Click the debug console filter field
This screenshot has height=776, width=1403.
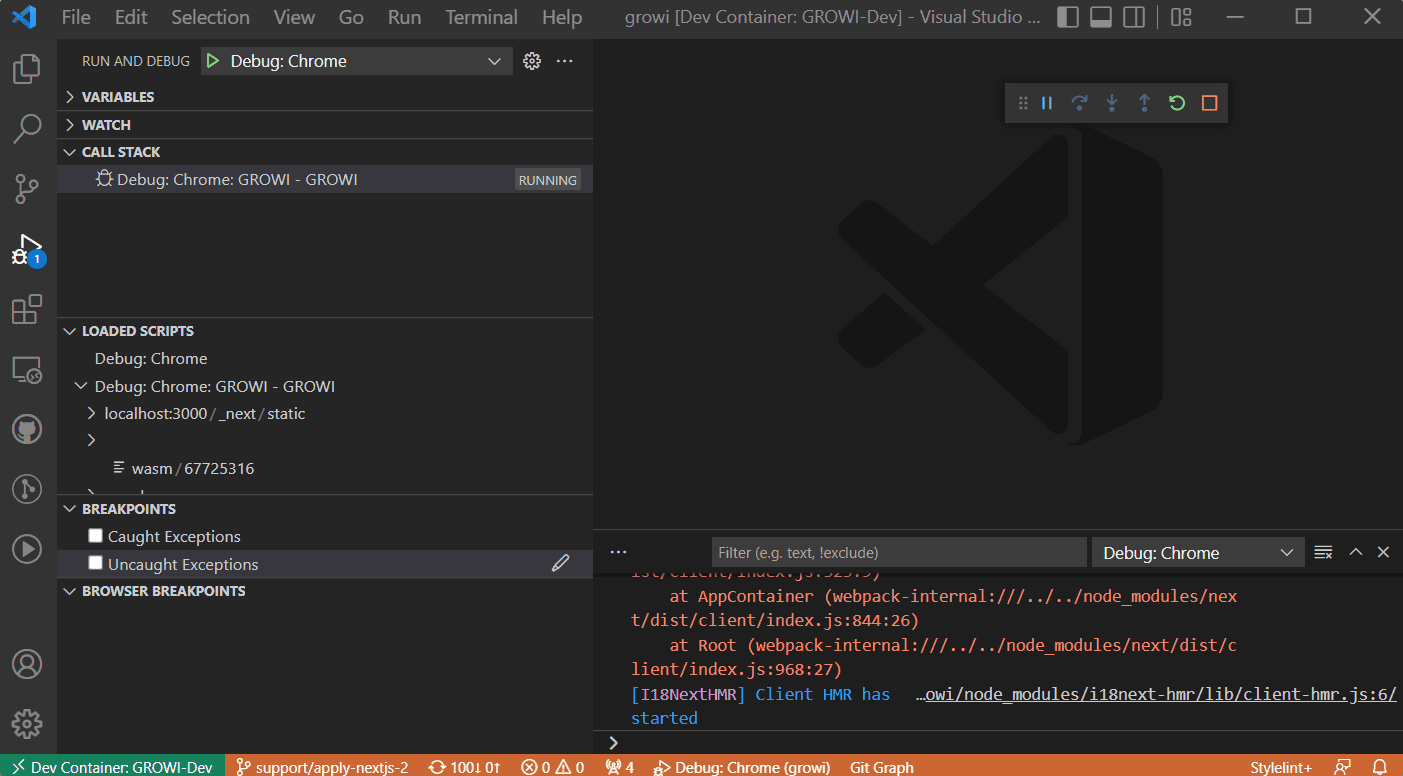pos(898,552)
